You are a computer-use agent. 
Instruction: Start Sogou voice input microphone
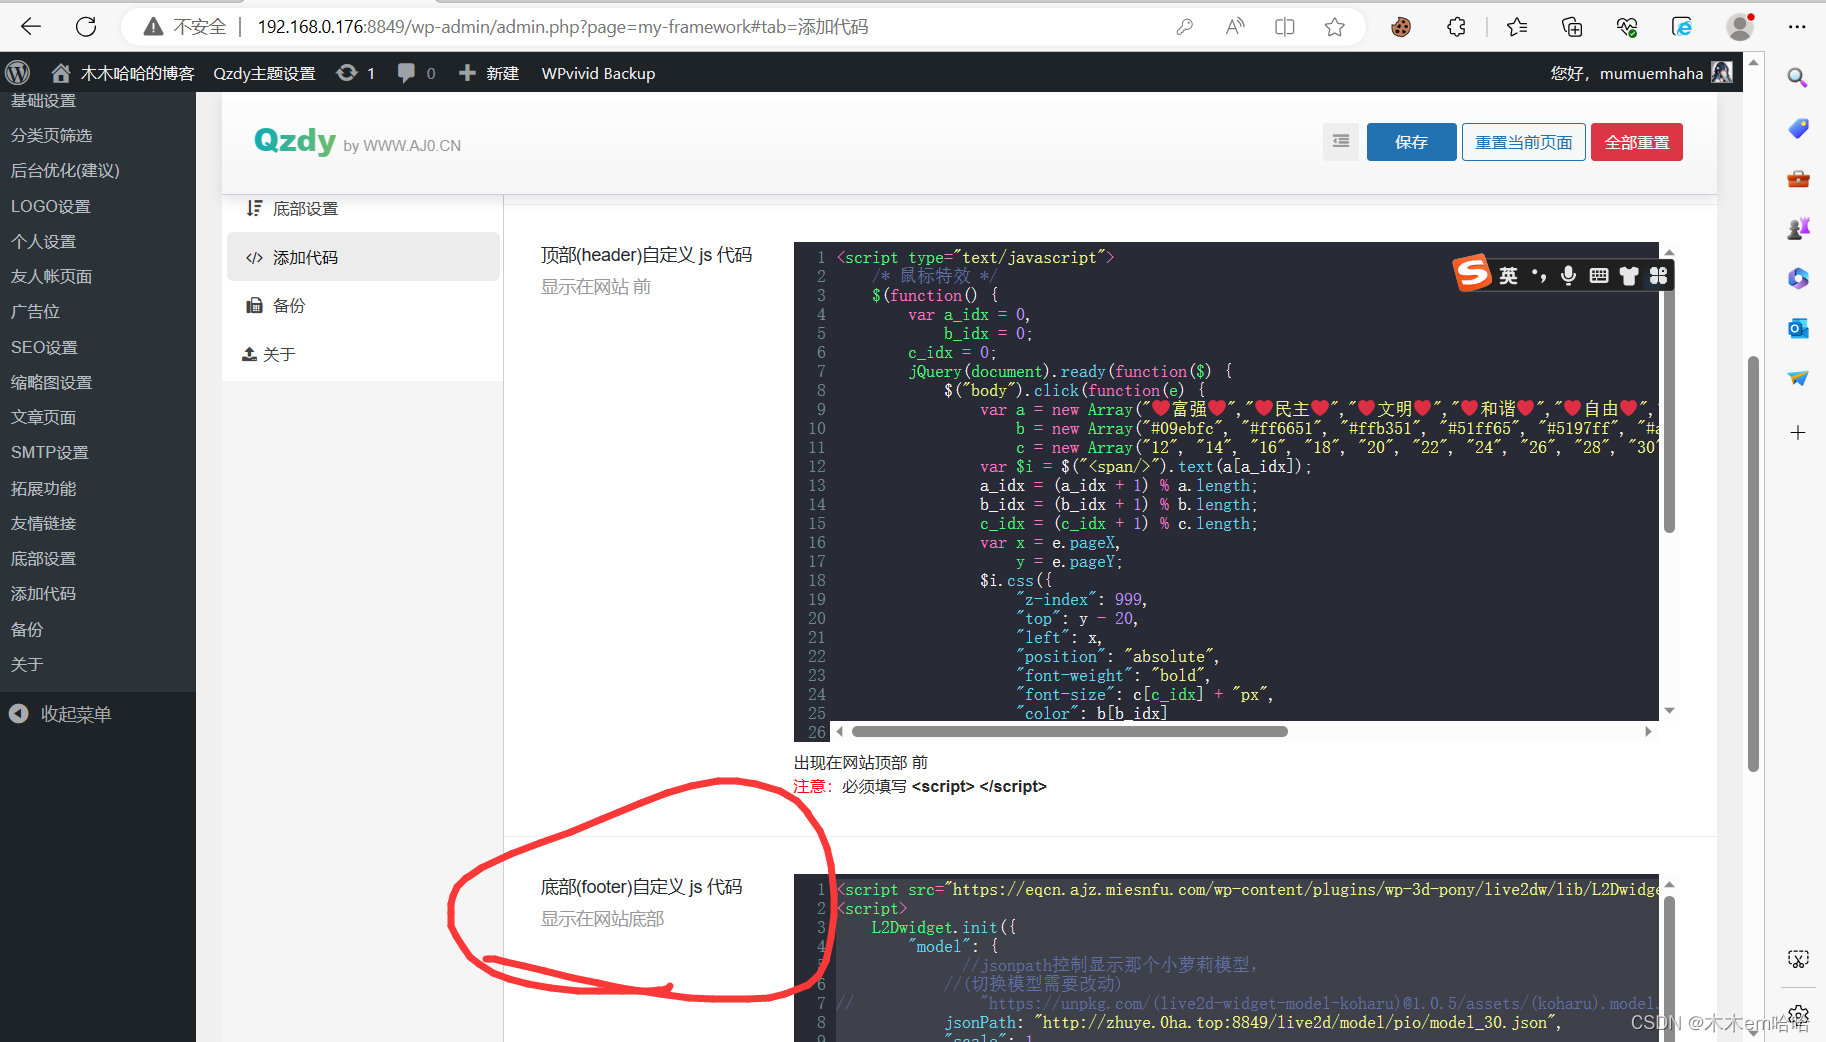pyautogui.click(x=1568, y=275)
